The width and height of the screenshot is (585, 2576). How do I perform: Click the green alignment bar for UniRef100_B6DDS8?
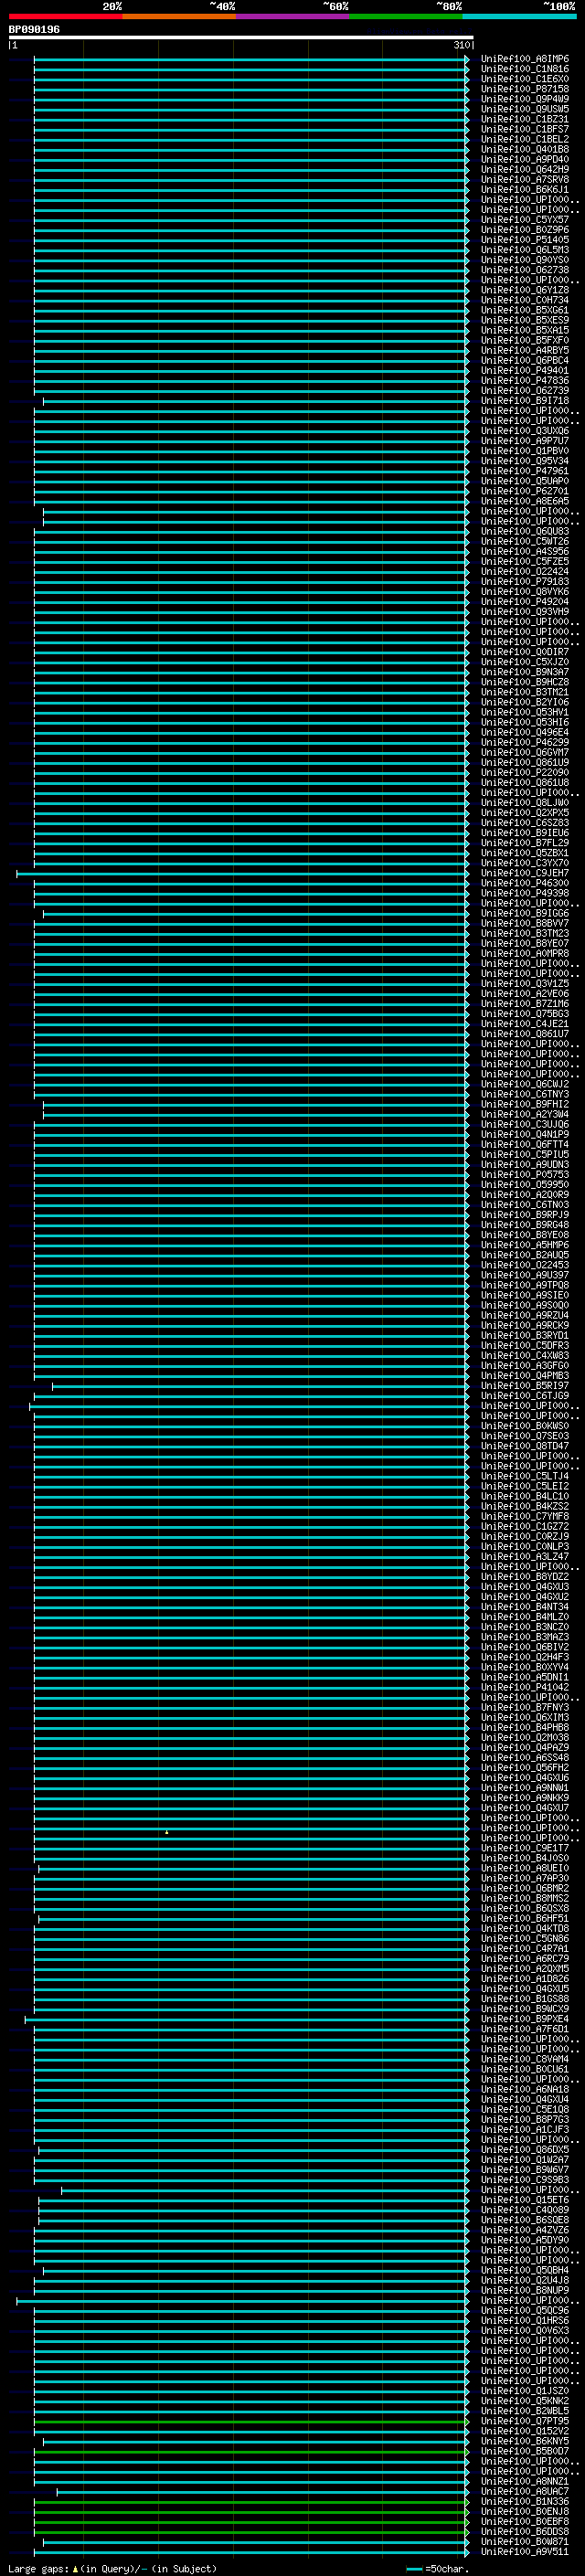(251, 2531)
